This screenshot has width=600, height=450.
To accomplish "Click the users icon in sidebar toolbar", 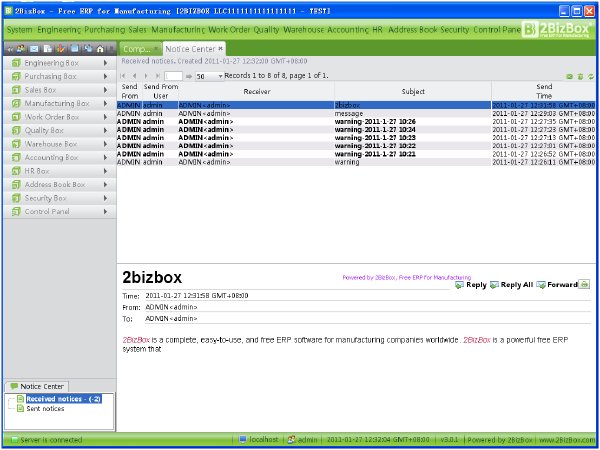I will coord(21,49).
